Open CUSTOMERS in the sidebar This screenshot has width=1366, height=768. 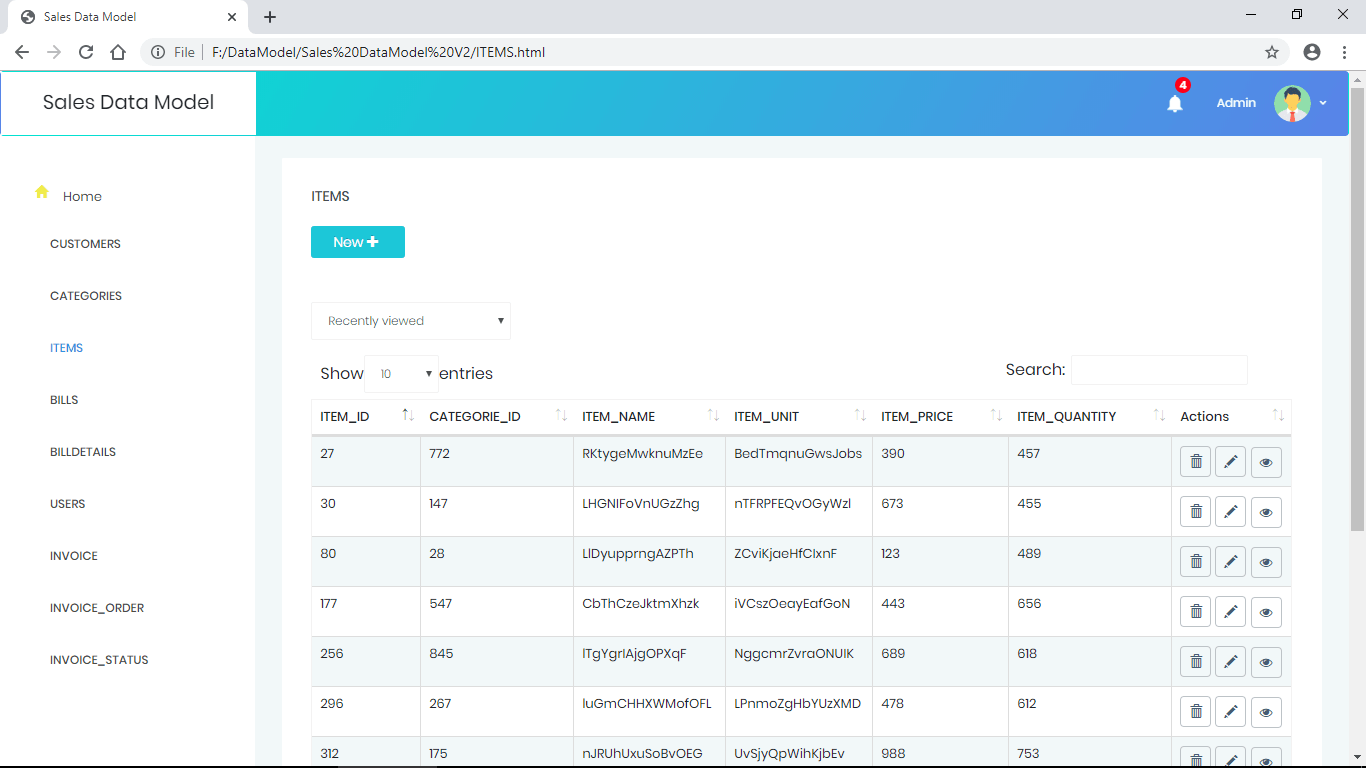[85, 244]
